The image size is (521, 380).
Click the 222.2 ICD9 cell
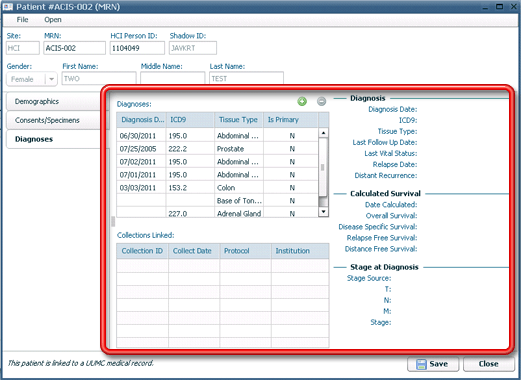pyautogui.click(x=190, y=149)
